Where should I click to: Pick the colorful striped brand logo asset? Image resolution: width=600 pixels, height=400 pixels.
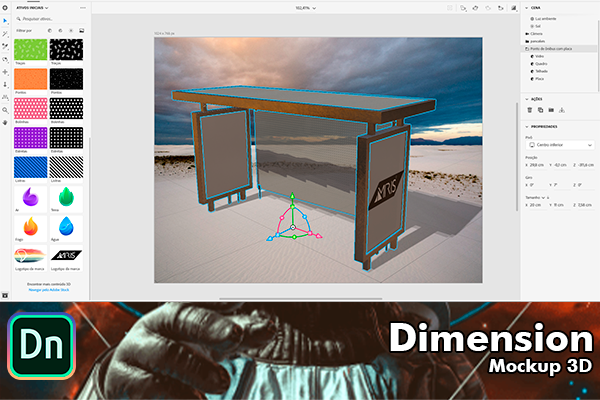(x=31, y=256)
